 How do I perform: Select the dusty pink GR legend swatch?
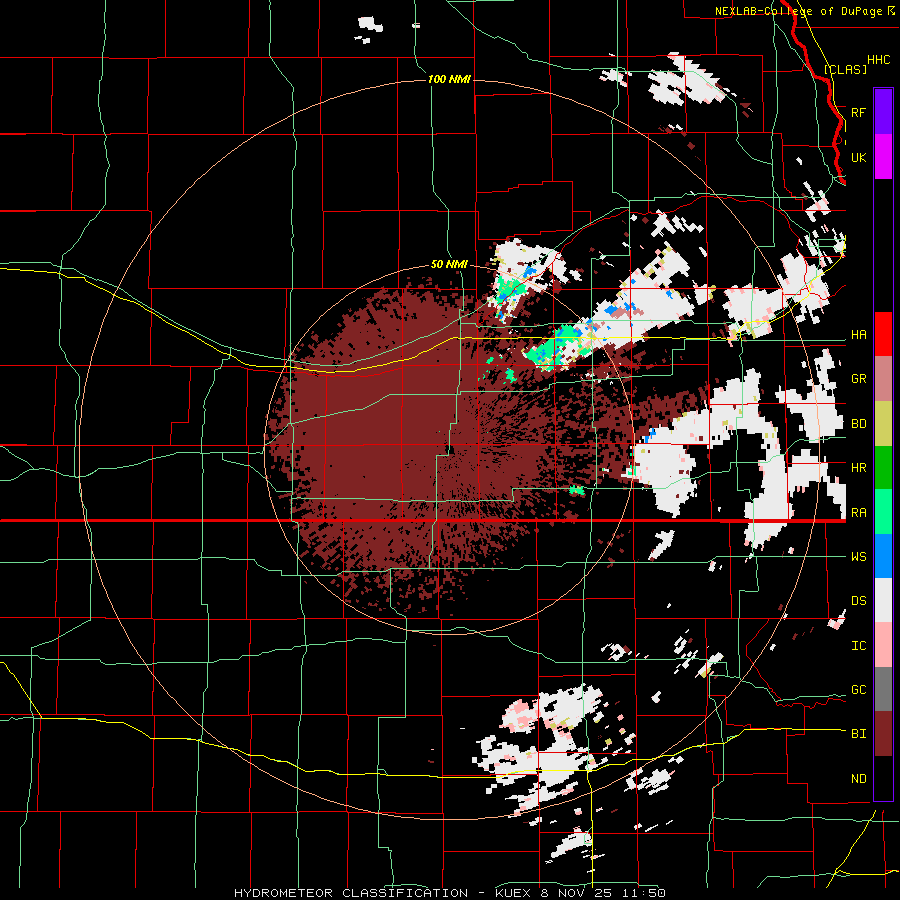(x=883, y=379)
